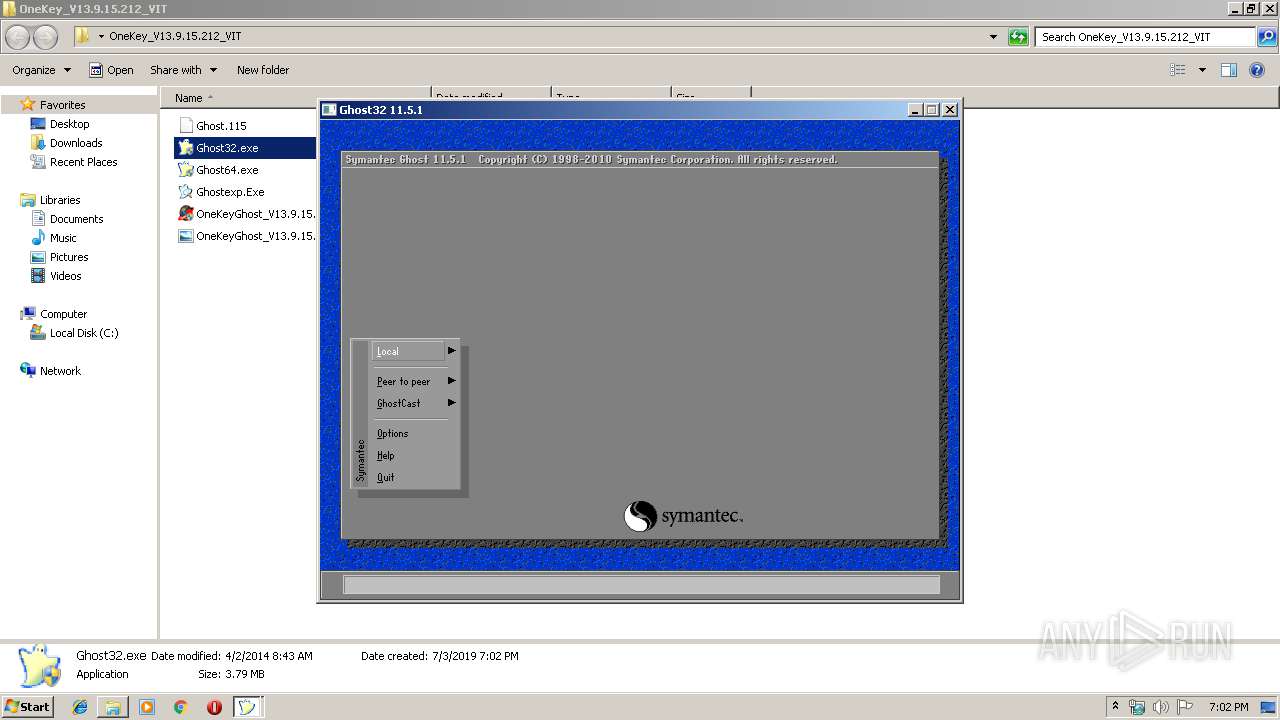Image resolution: width=1280 pixels, height=720 pixels.
Task: Launch Chrome from taskbar
Action: [x=180, y=707]
